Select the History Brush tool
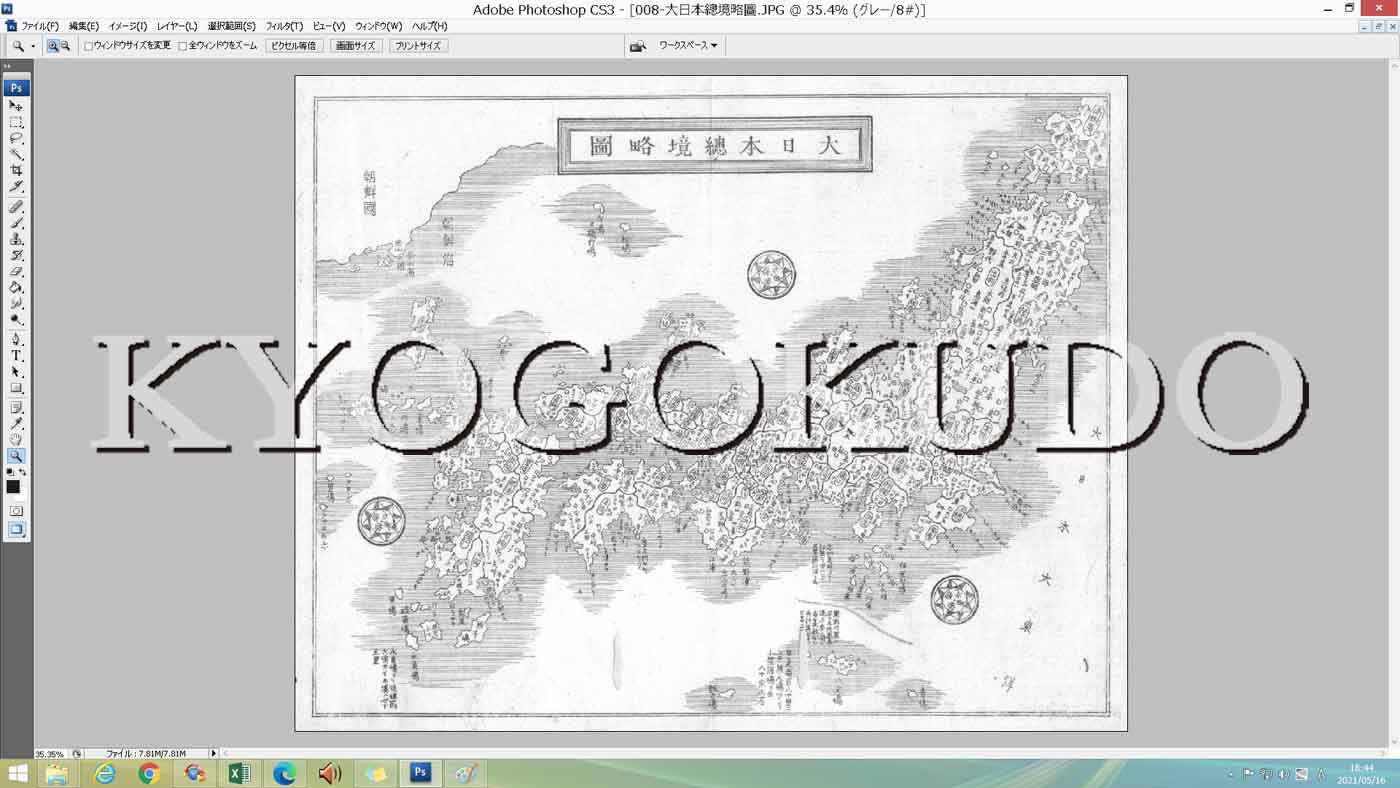 [16, 255]
